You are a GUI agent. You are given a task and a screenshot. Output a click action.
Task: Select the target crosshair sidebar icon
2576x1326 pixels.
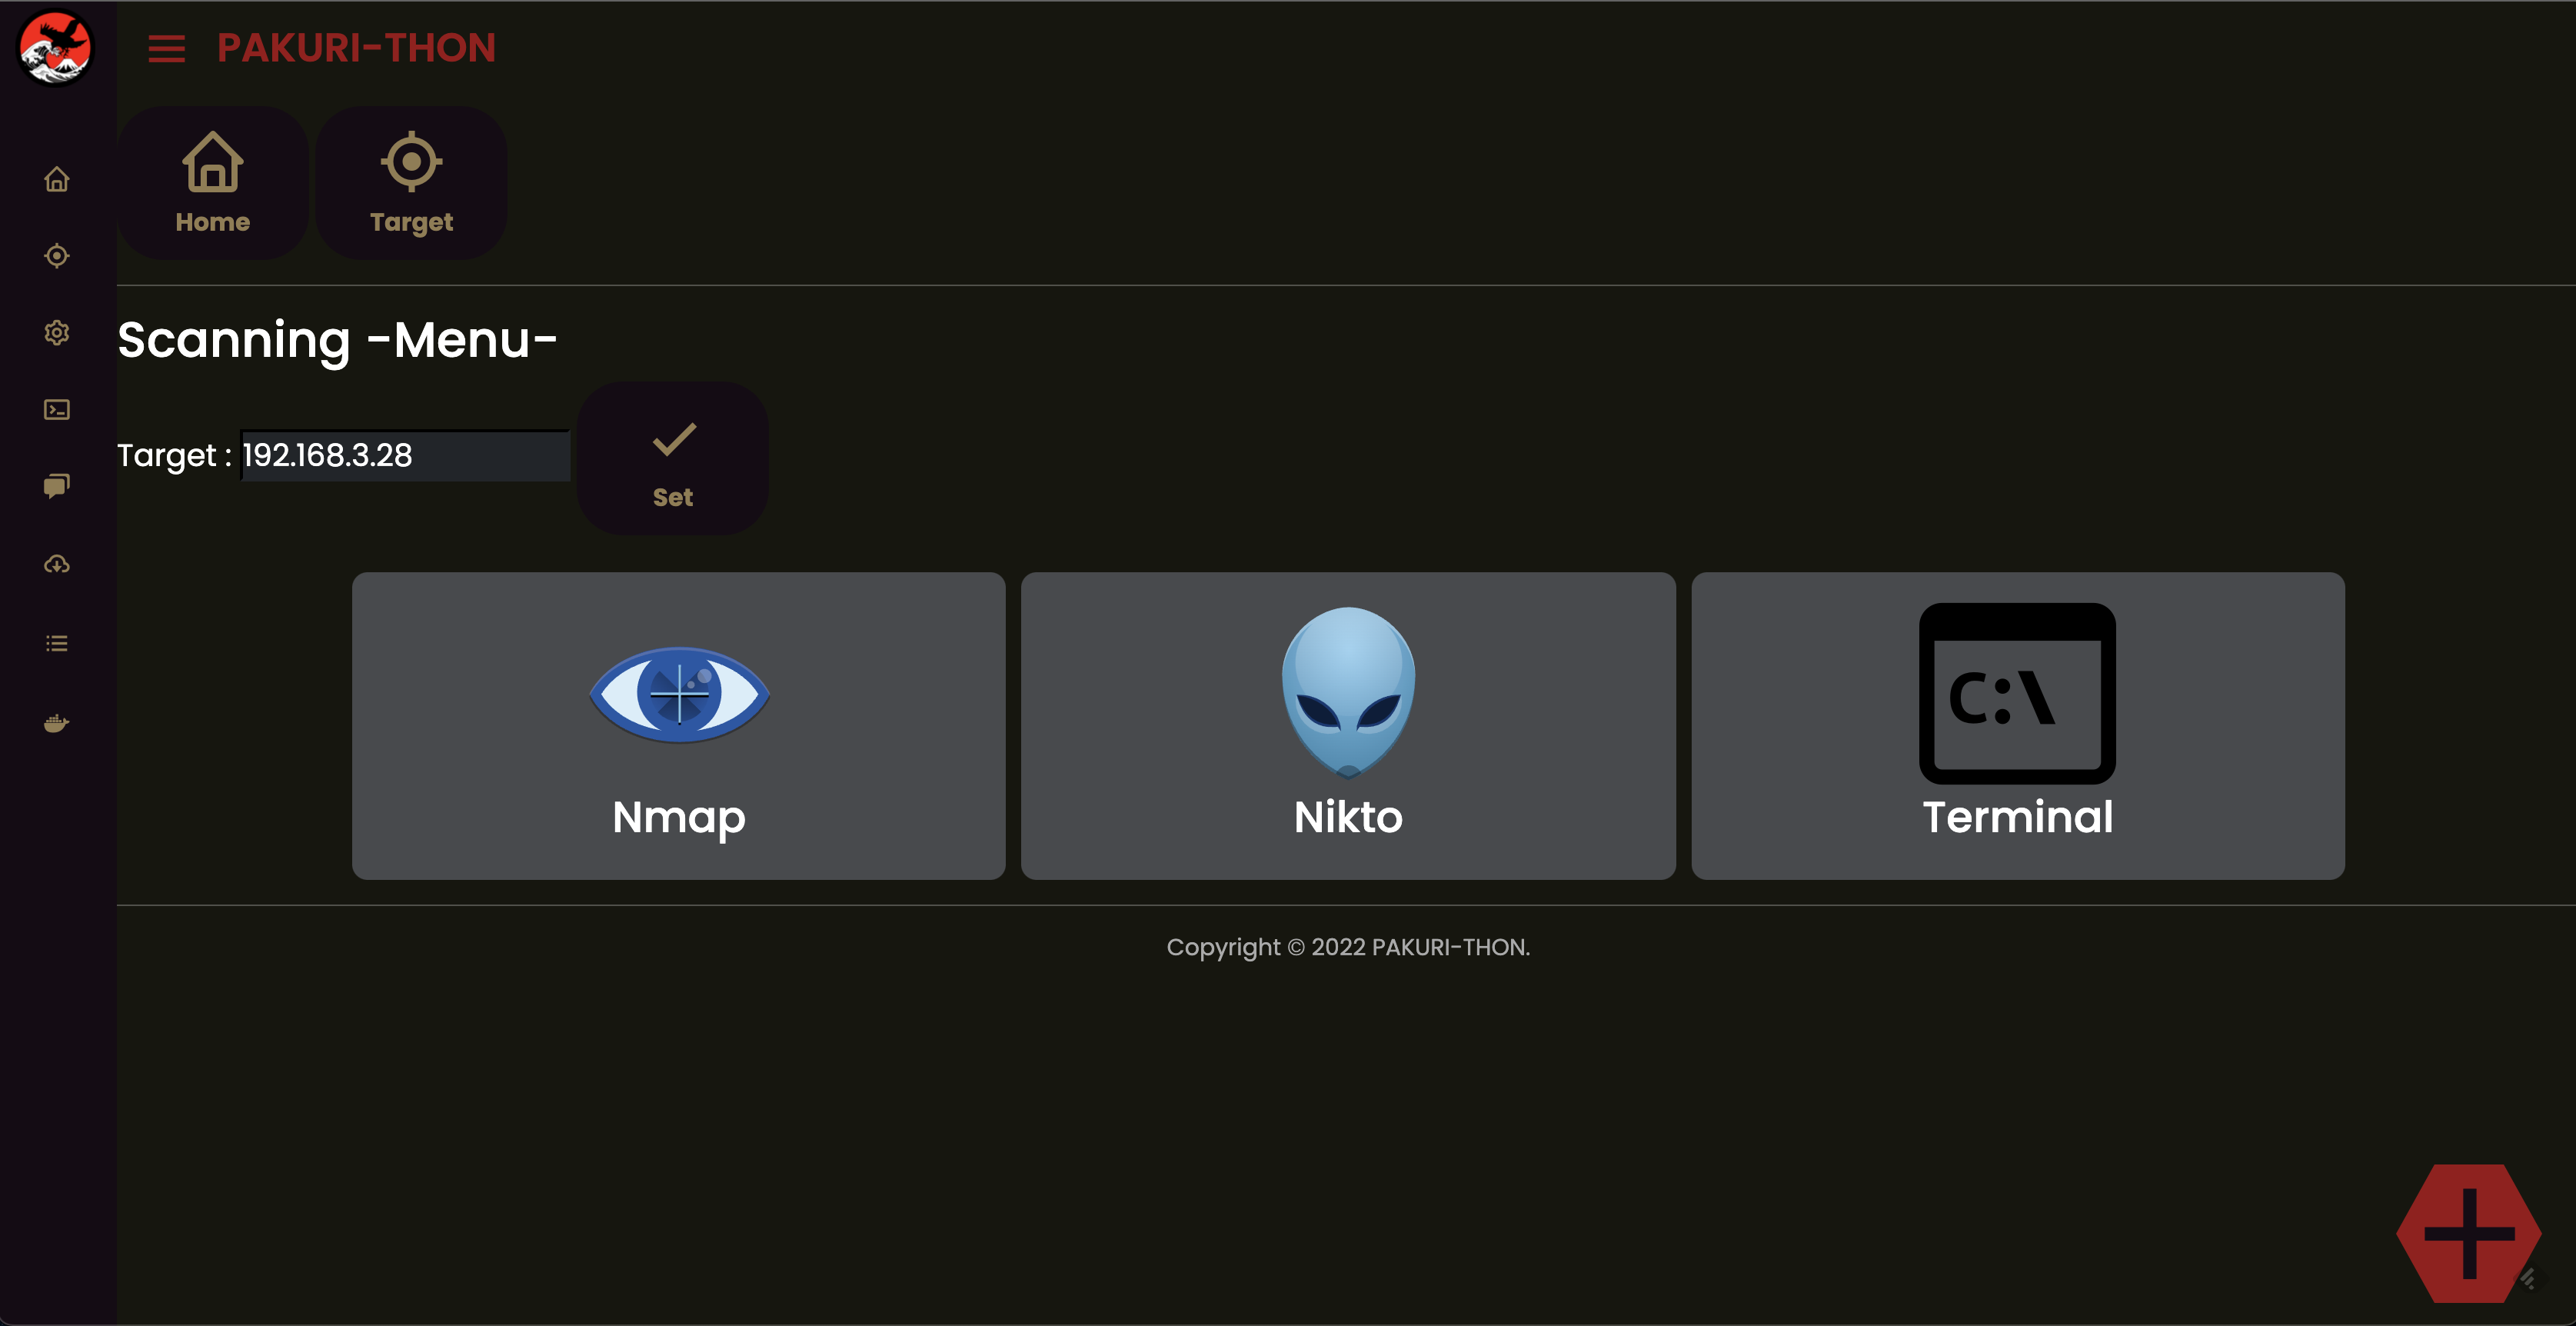57,256
